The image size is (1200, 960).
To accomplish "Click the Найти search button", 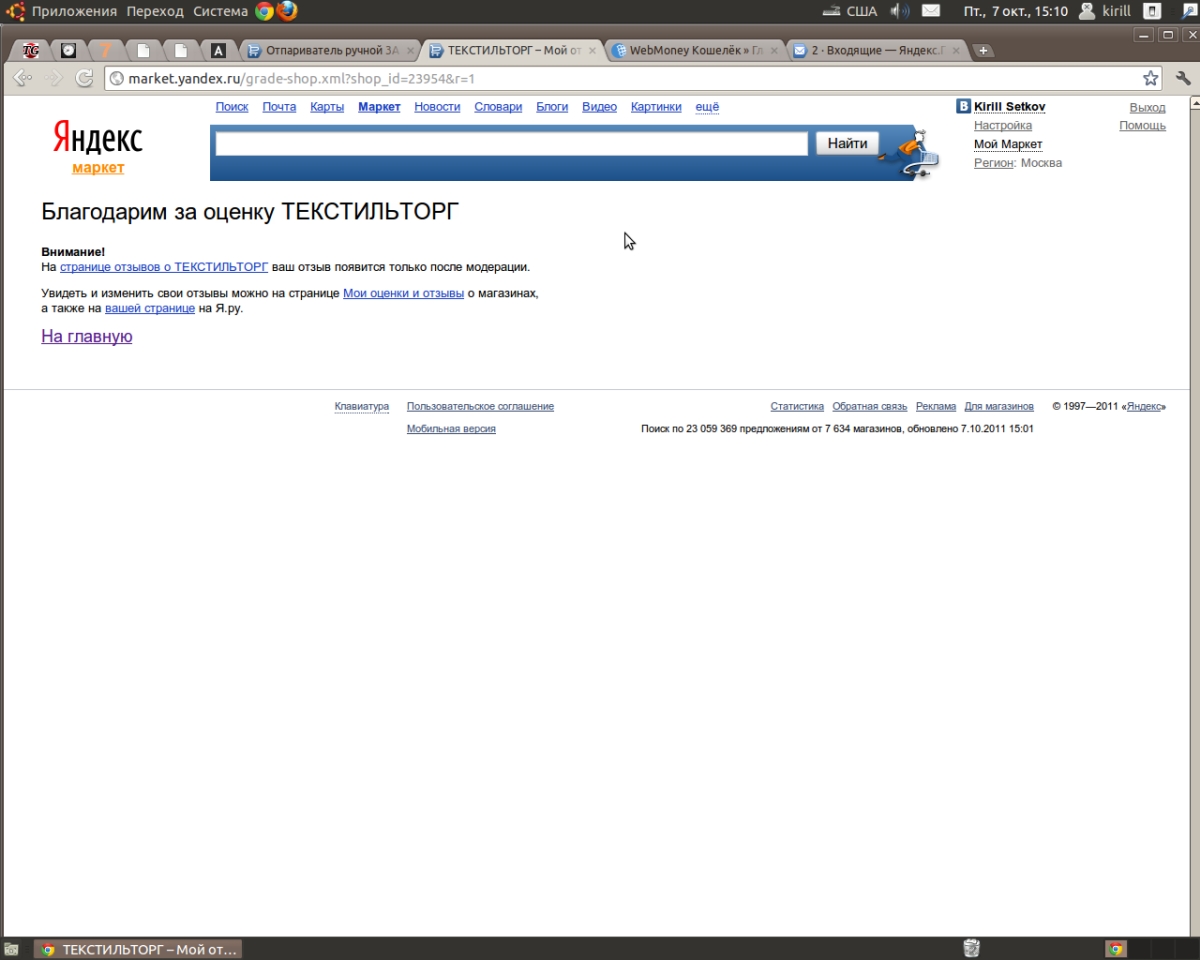I will (x=847, y=144).
